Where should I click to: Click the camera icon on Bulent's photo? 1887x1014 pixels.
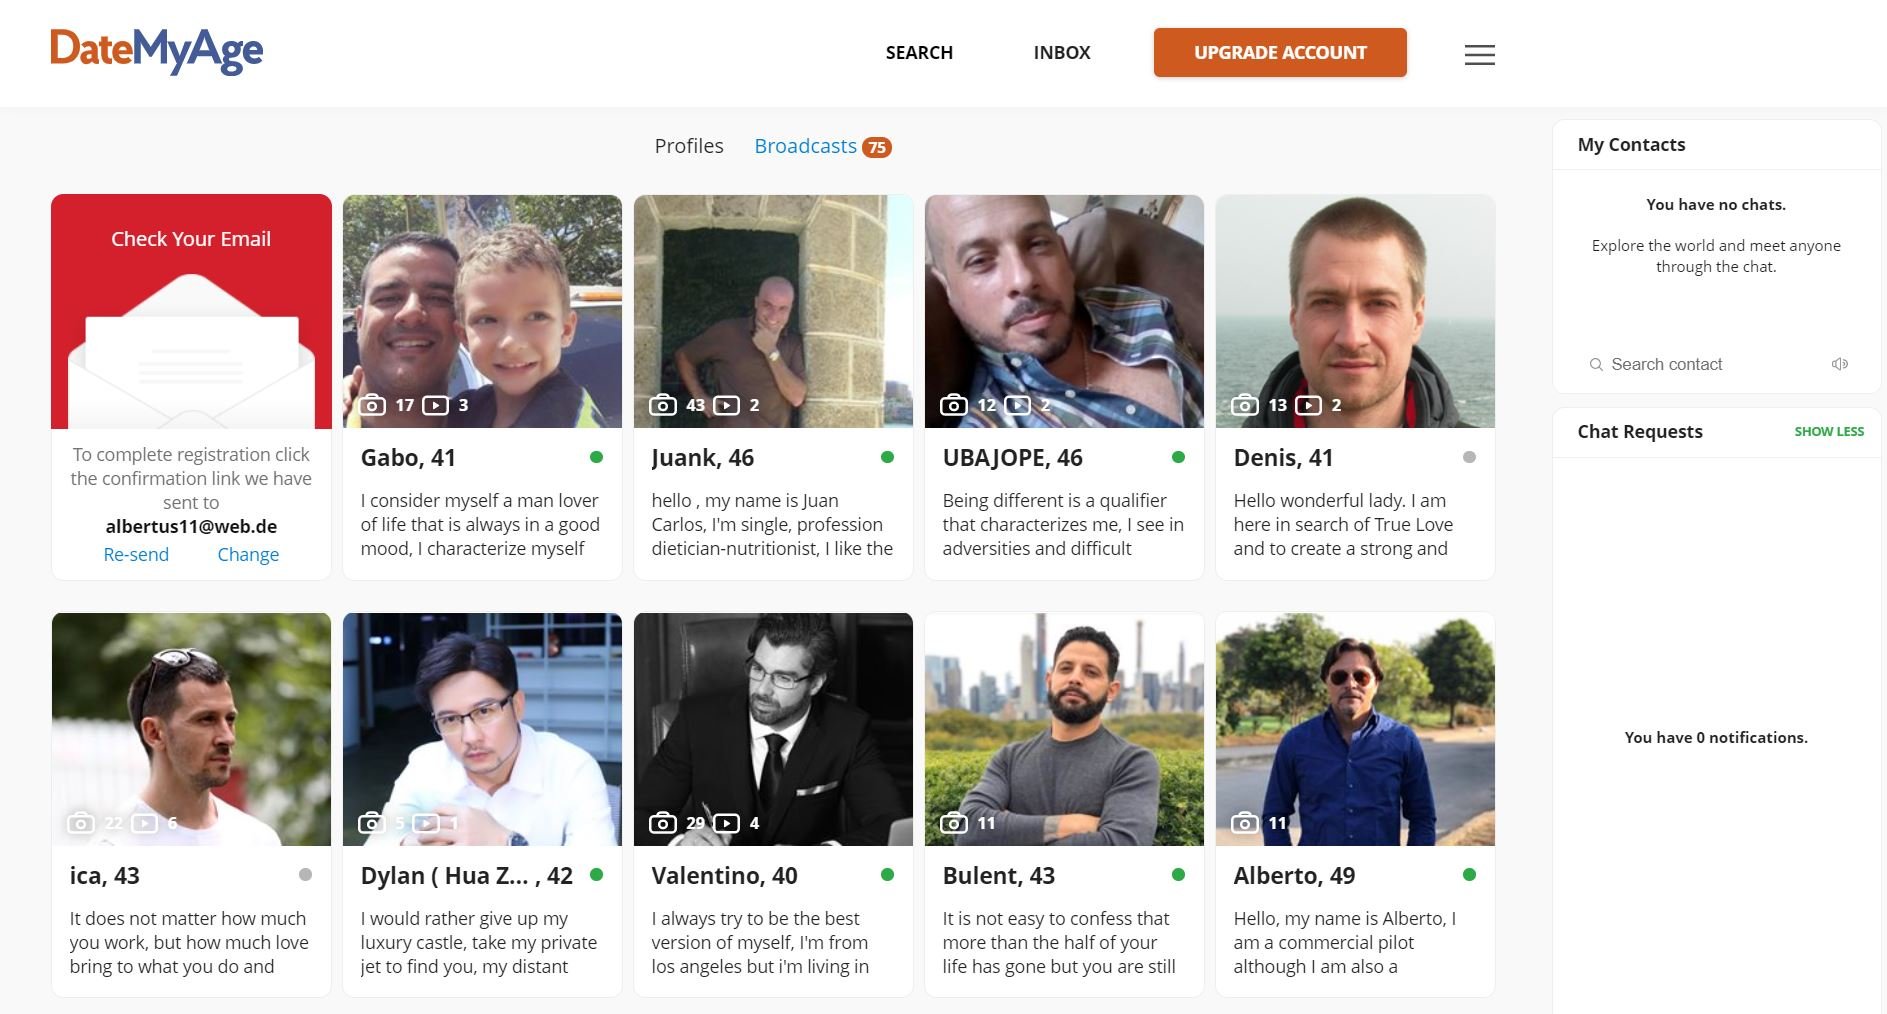[x=954, y=823]
